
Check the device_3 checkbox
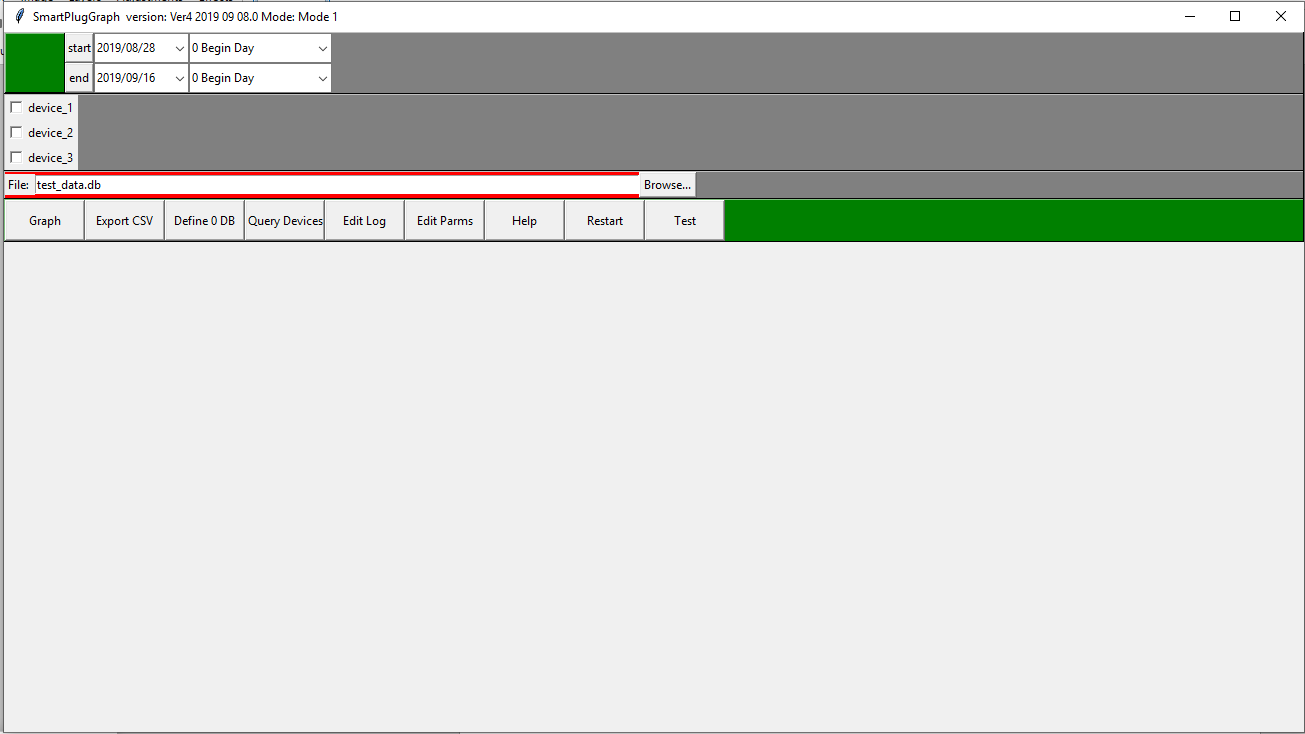pyautogui.click(x=16, y=157)
